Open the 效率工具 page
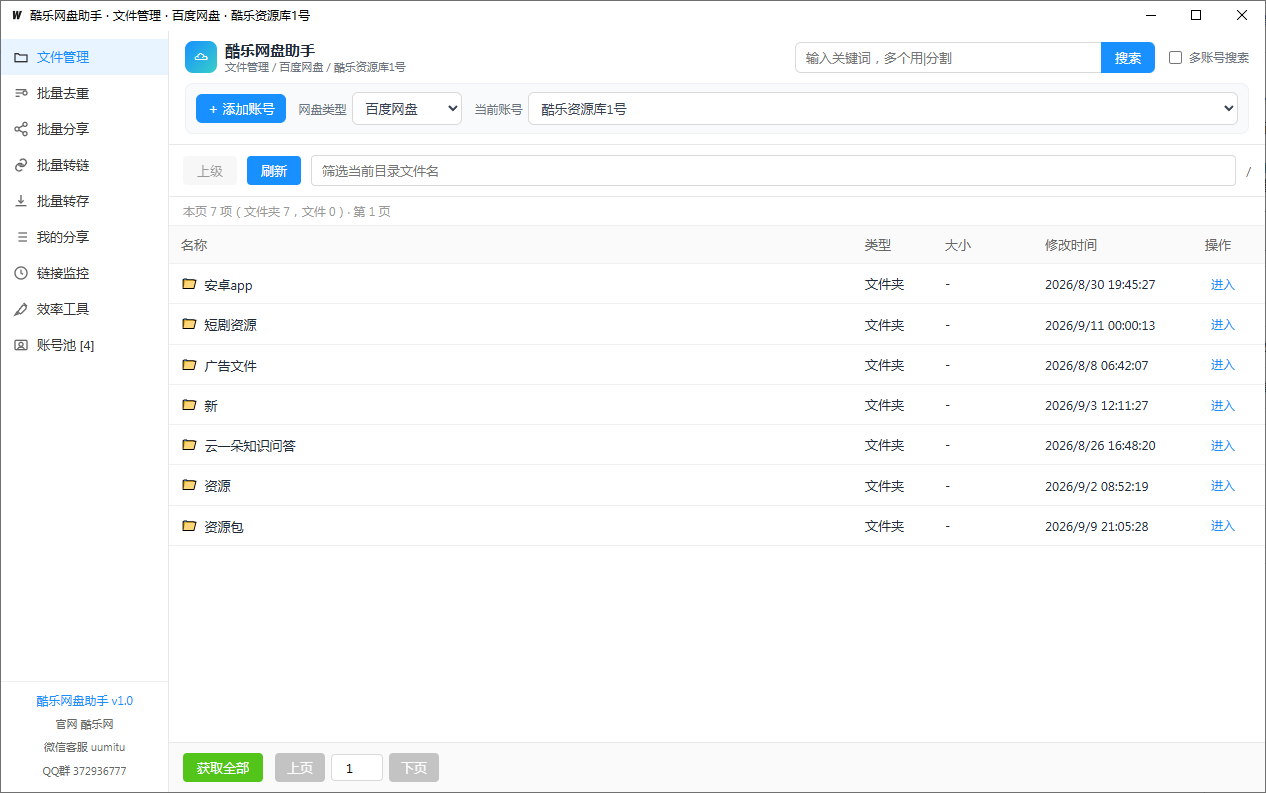The width and height of the screenshot is (1266, 793). (84, 309)
